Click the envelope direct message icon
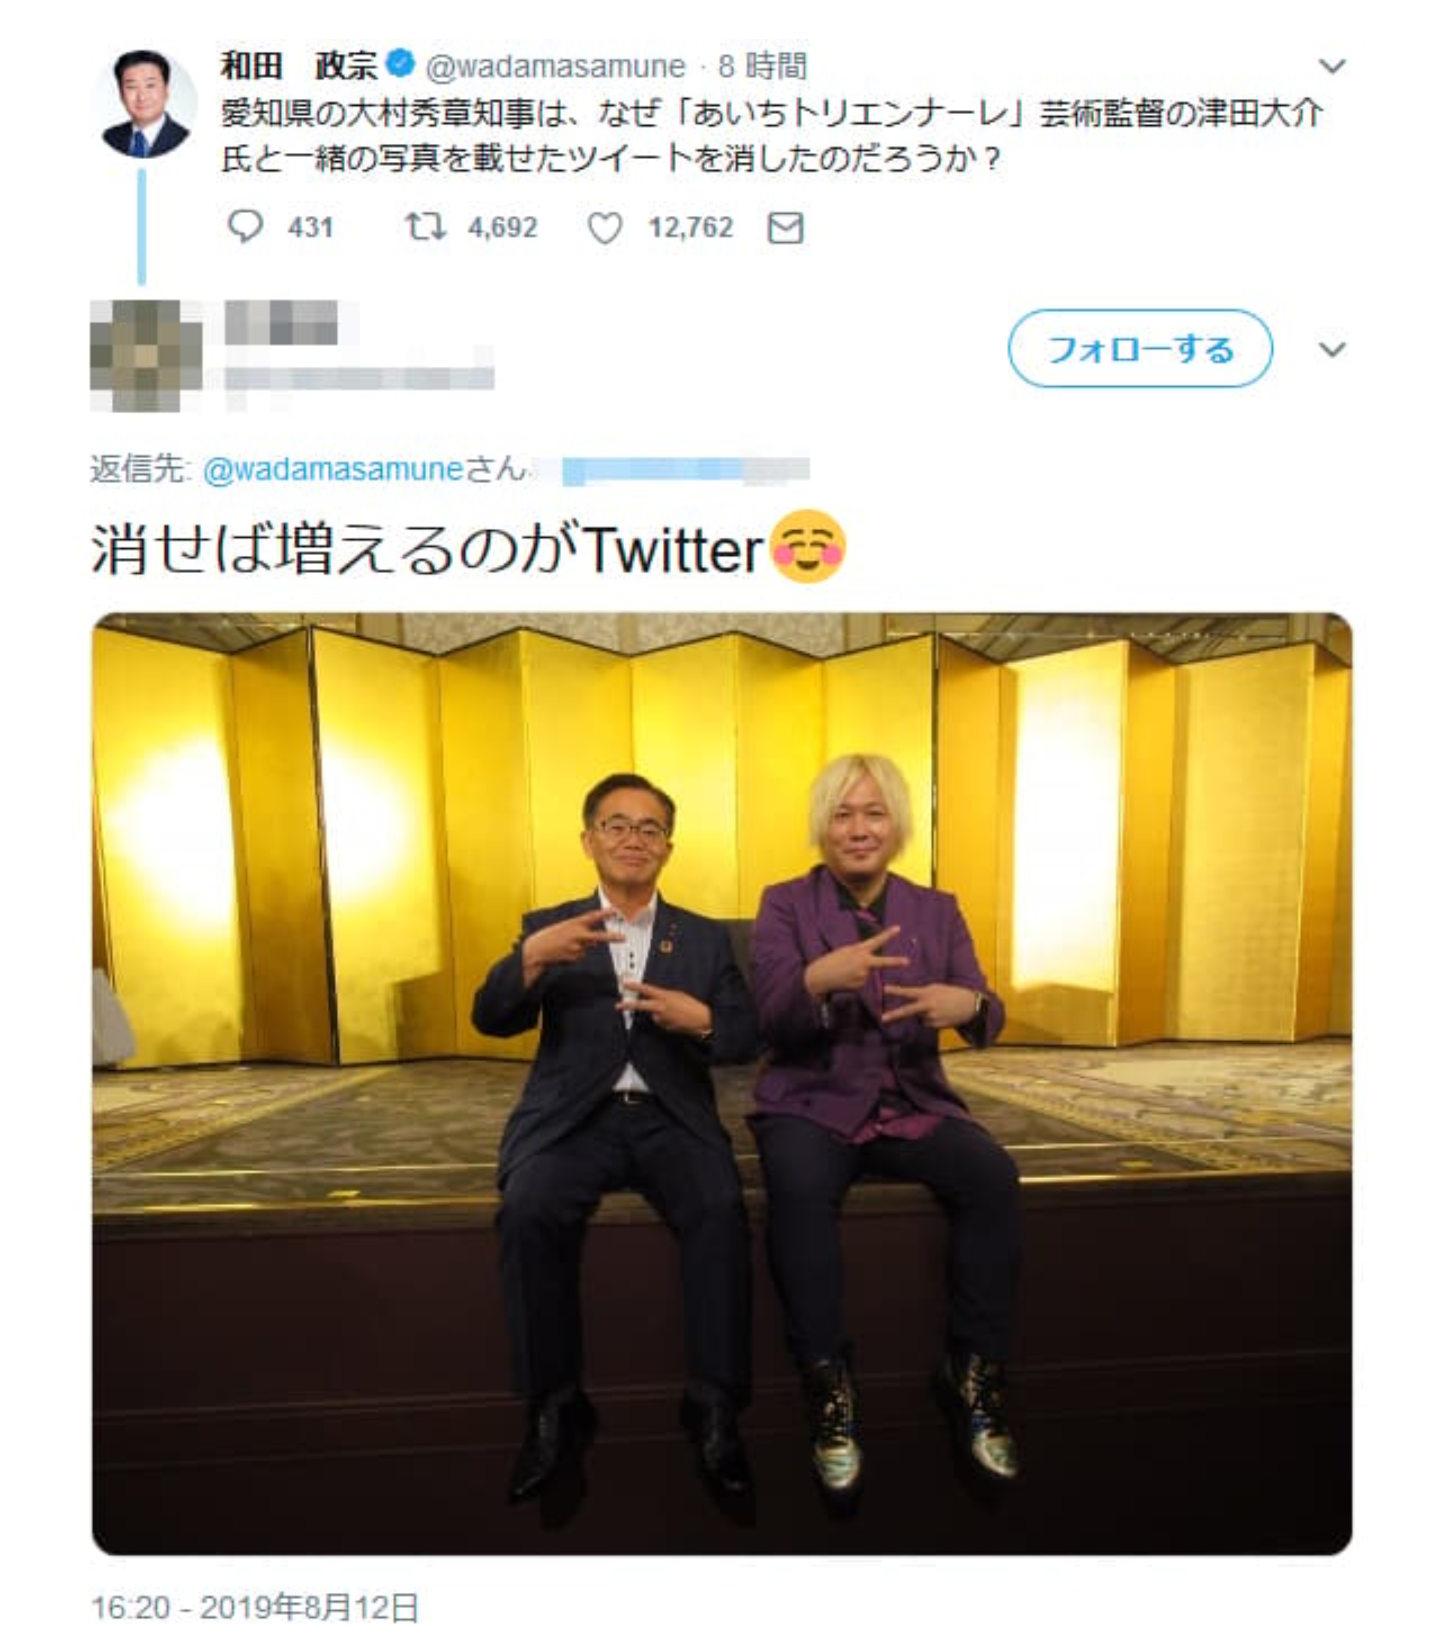The height and width of the screenshot is (1634, 1429). point(785,228)
